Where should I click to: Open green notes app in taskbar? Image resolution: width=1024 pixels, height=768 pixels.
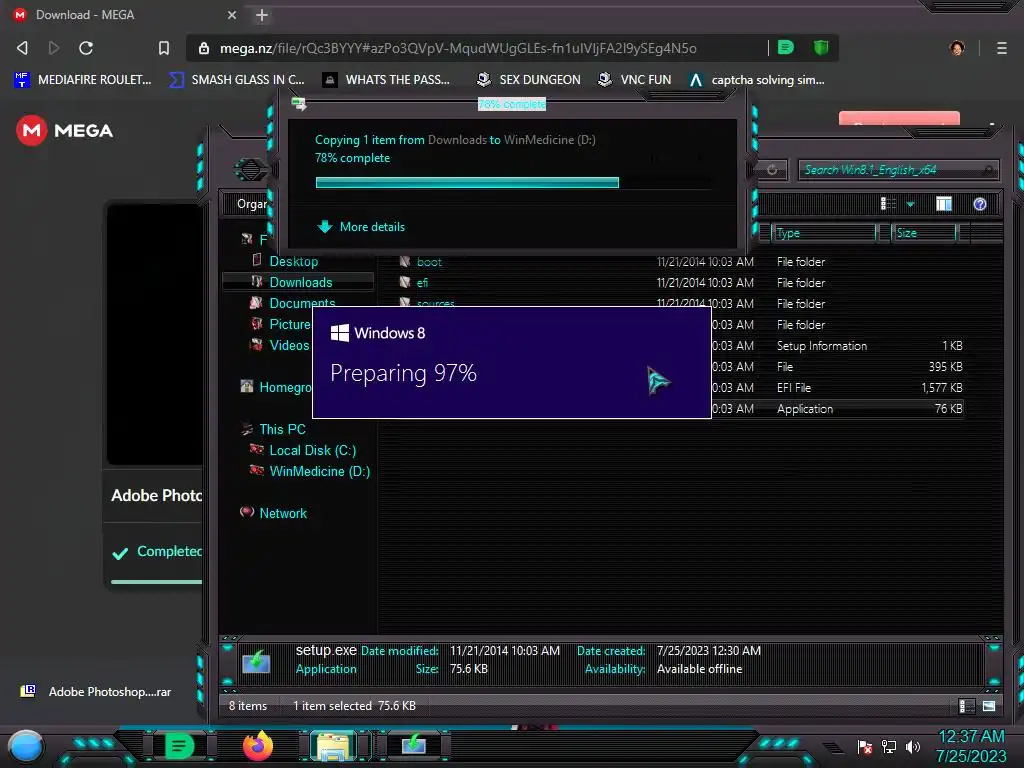(179, 746)
